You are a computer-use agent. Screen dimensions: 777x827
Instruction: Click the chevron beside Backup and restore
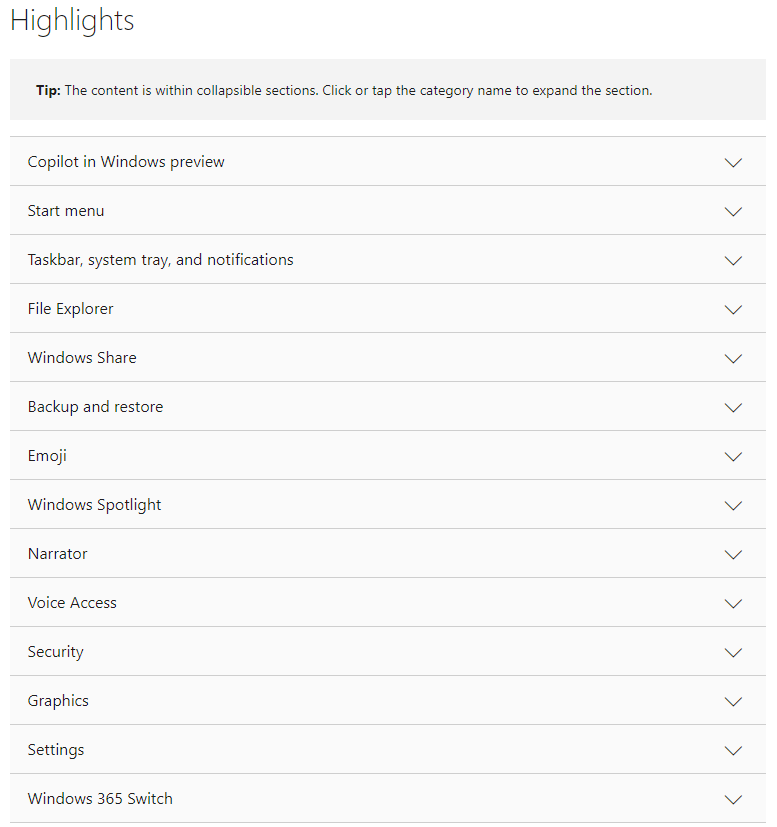(733, 407)
